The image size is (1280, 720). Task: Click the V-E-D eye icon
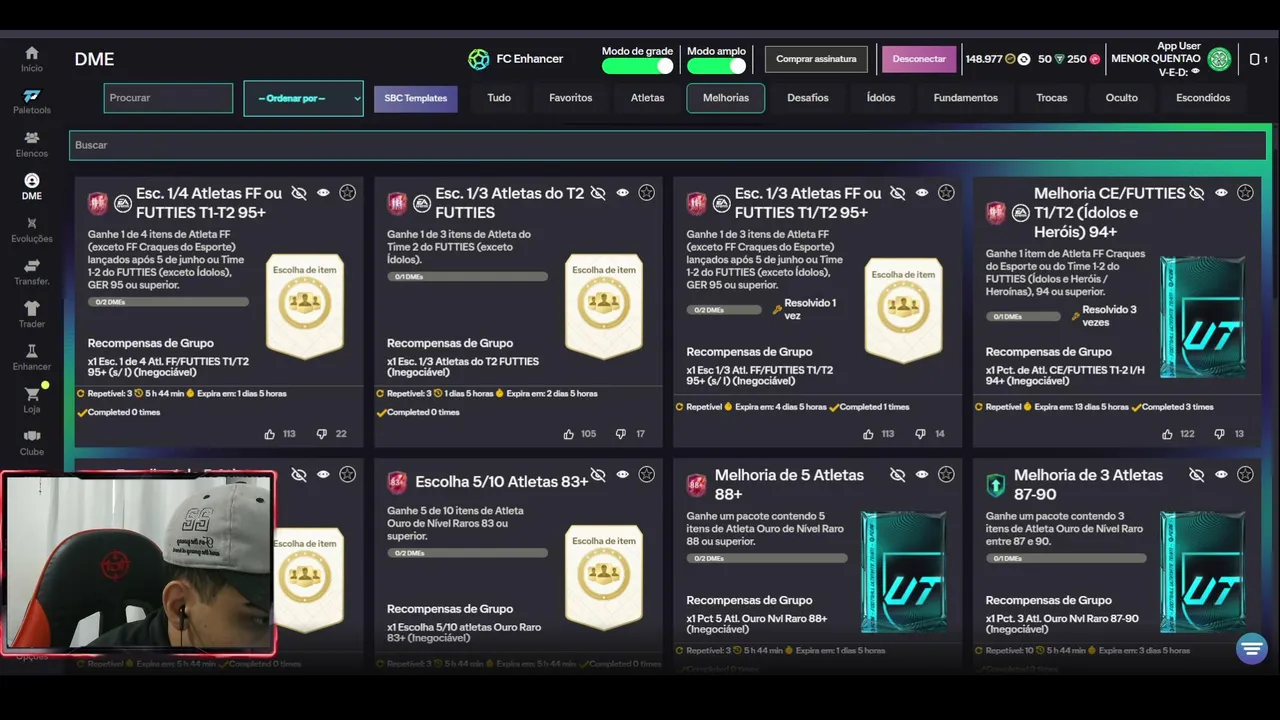[x=1196, y=72]
